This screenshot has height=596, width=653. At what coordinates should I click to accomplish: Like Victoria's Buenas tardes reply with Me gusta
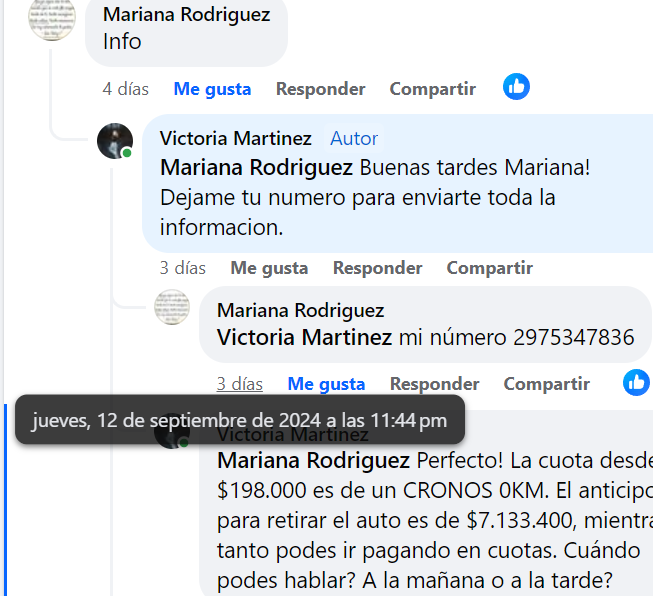coord(269,268)
